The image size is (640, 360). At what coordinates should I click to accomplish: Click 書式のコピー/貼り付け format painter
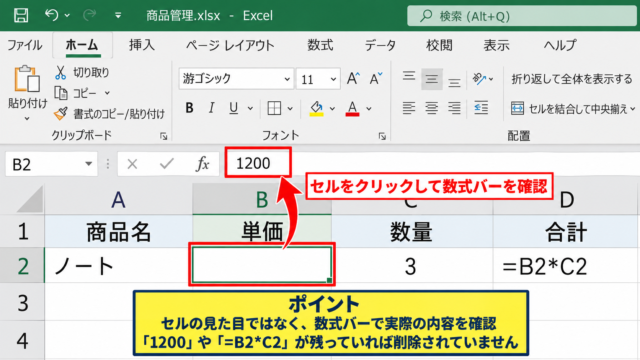coord(109,114)
